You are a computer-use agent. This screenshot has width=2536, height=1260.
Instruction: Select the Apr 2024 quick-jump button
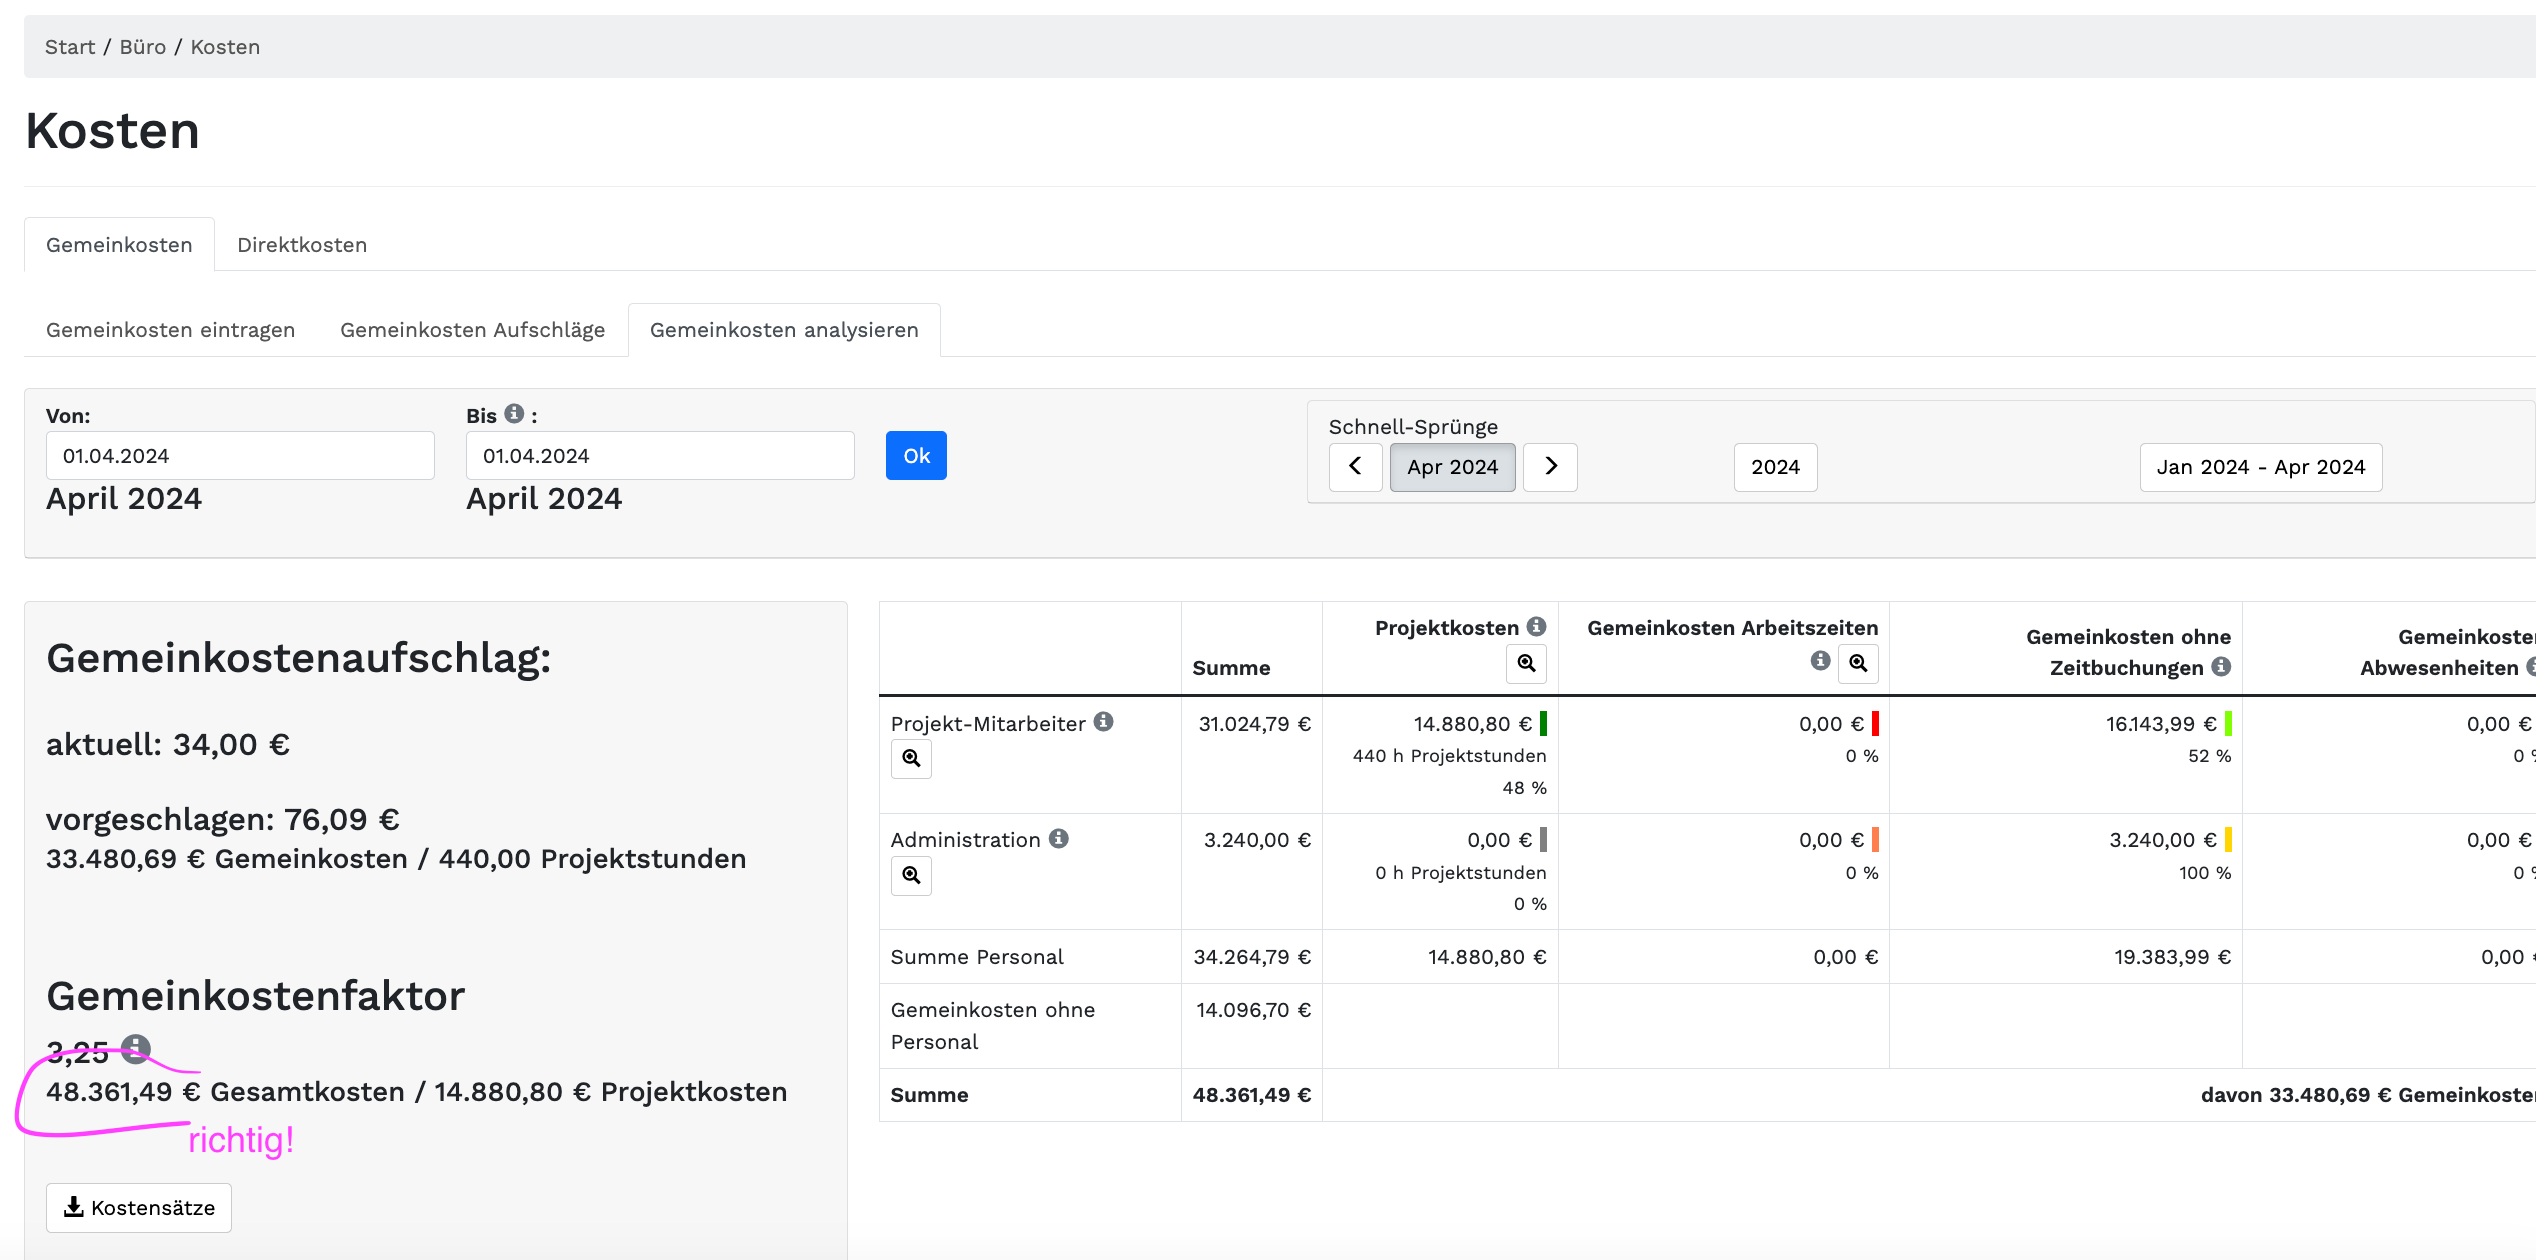pos(1452,467)
